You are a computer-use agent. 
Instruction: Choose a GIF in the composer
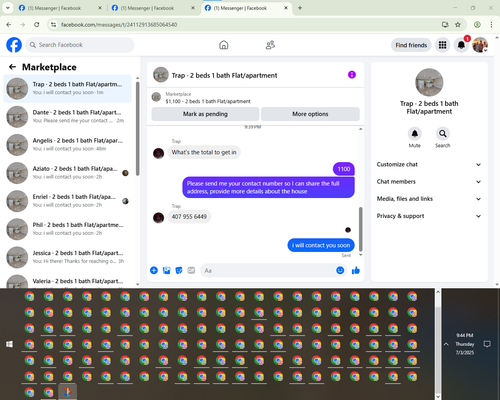(191, 270)
